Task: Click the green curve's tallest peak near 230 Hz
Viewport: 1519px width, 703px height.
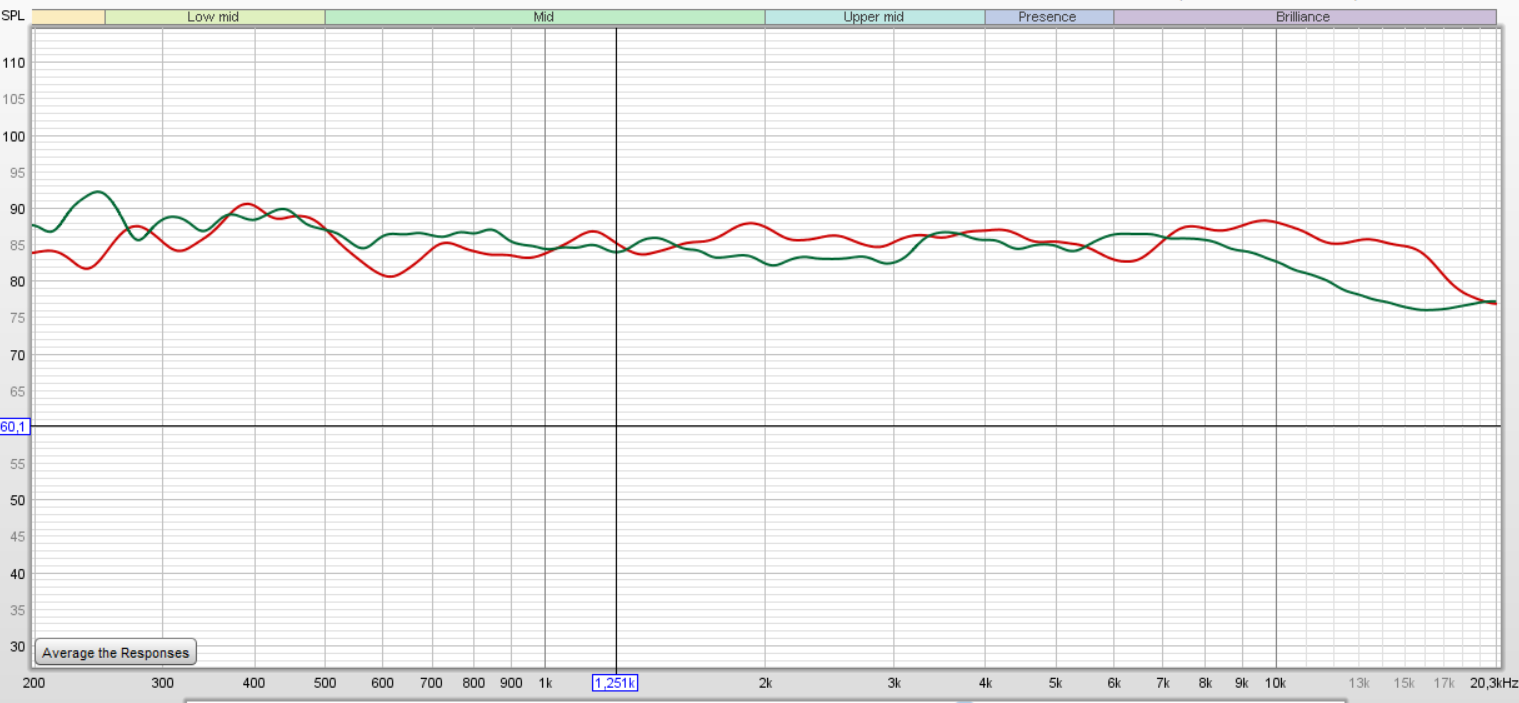Action: [x=96, y=192]
